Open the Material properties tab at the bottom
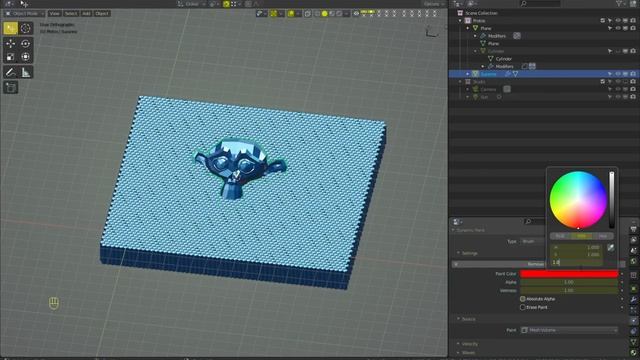This screenshot has height=360, width=640. point(633,352)
